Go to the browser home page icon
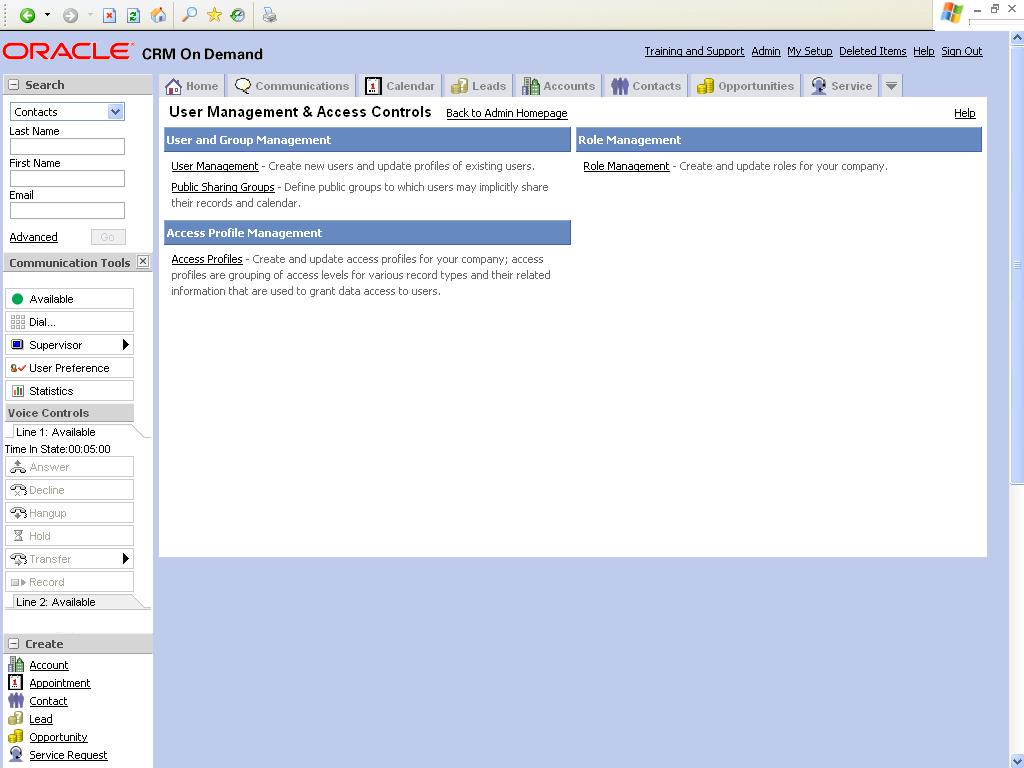 click(x=158, y=15)
